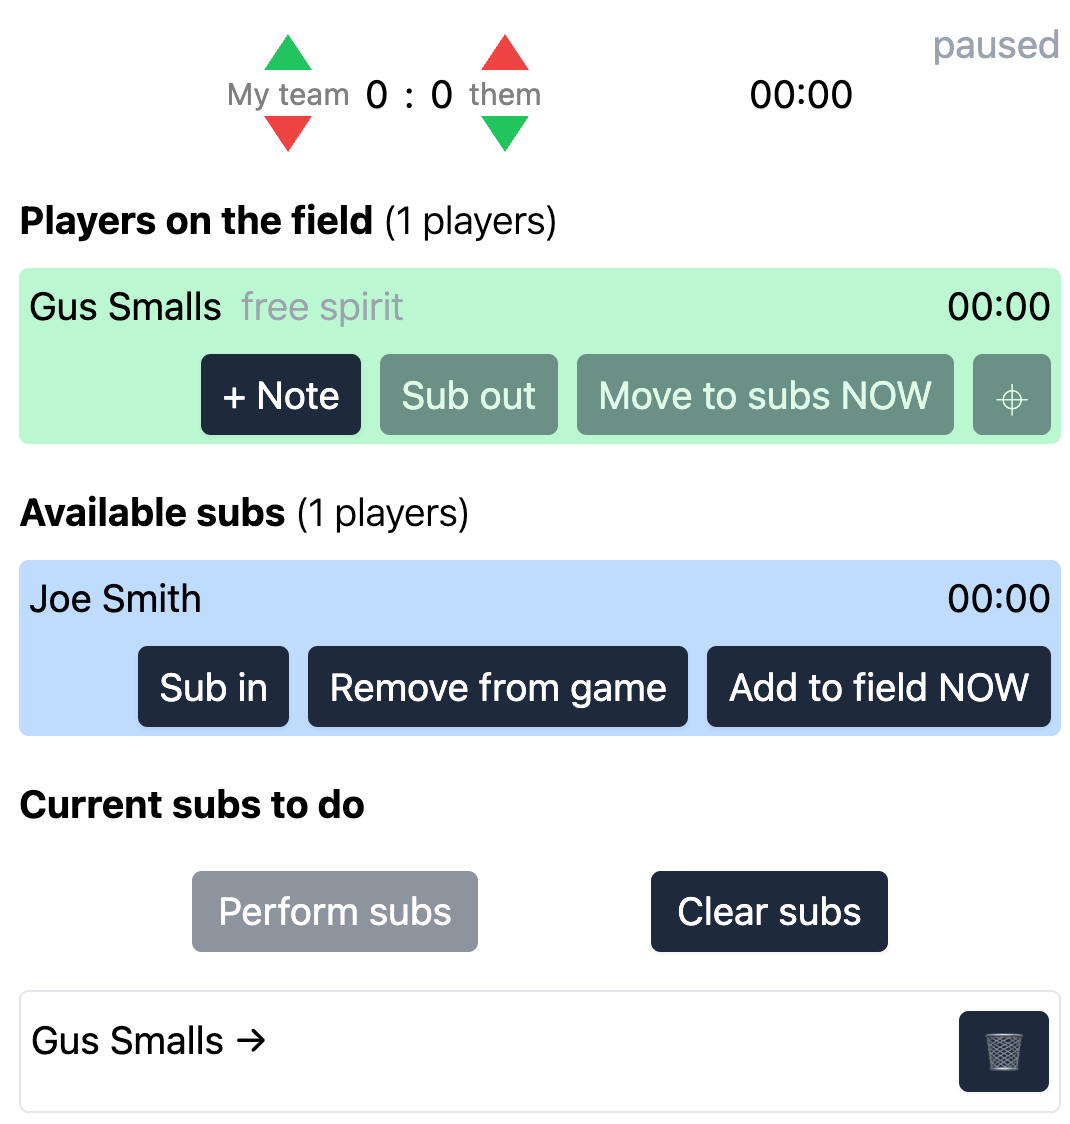Click the green down arrow to decrease them score
The width and height of the screenshot is (1070, 1124).
[x=504, y=130]
